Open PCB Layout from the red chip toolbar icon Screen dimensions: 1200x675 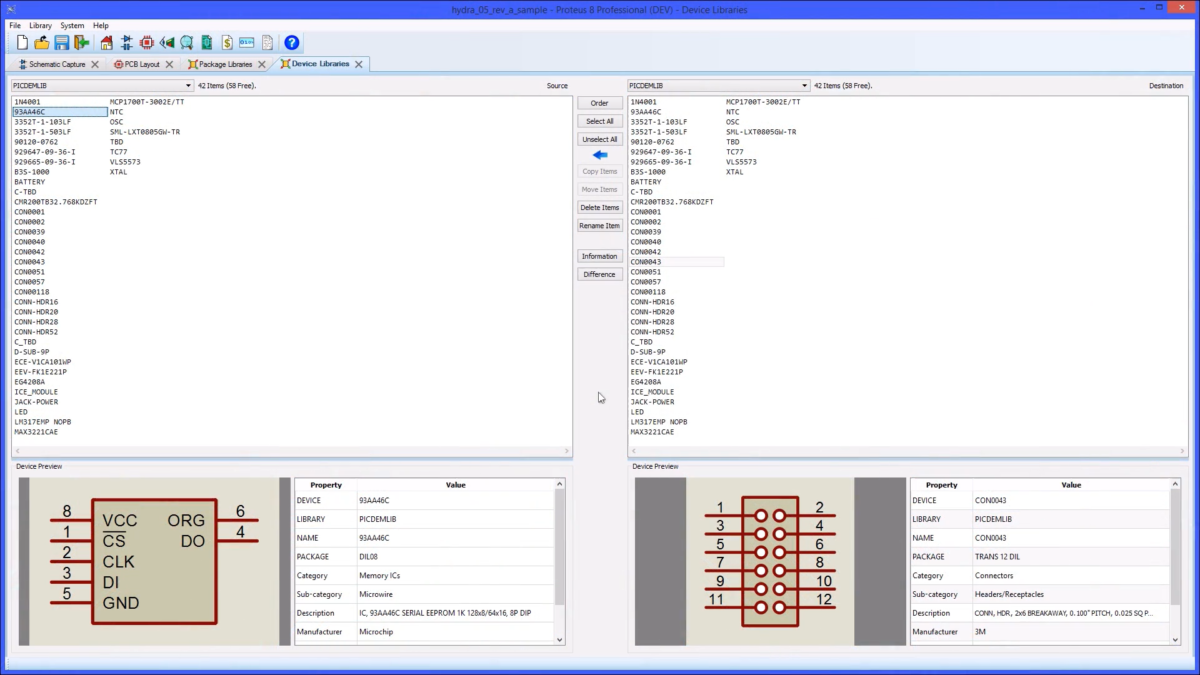(x=147, y=43)
